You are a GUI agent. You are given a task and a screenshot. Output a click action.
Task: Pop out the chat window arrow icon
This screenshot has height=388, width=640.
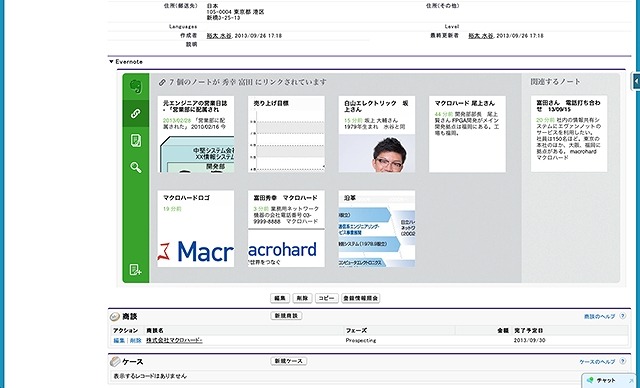pyautogui.click(x=631, y=381)
